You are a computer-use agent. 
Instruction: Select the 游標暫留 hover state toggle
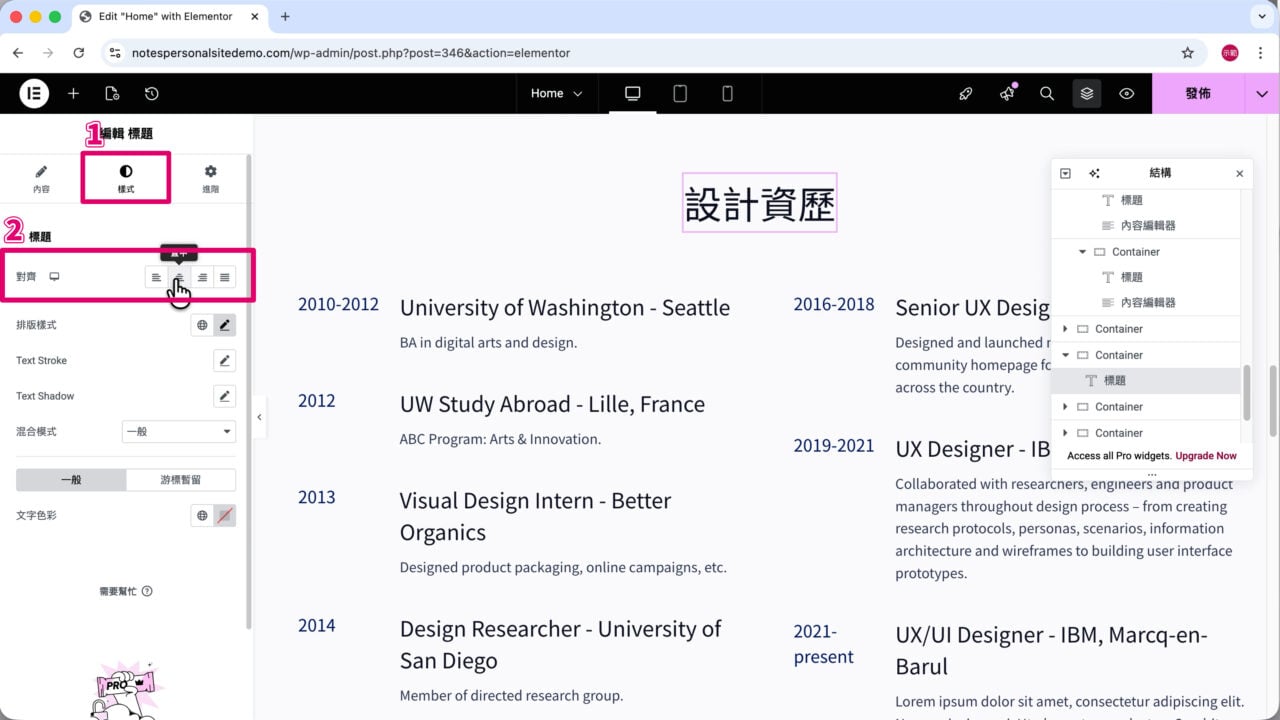pos(181,480)
